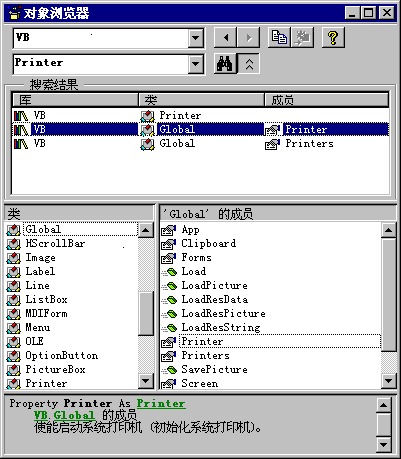
Task: Toggle search results with the double chevron button
Action: pyautogui.click(x=249, y=64)
